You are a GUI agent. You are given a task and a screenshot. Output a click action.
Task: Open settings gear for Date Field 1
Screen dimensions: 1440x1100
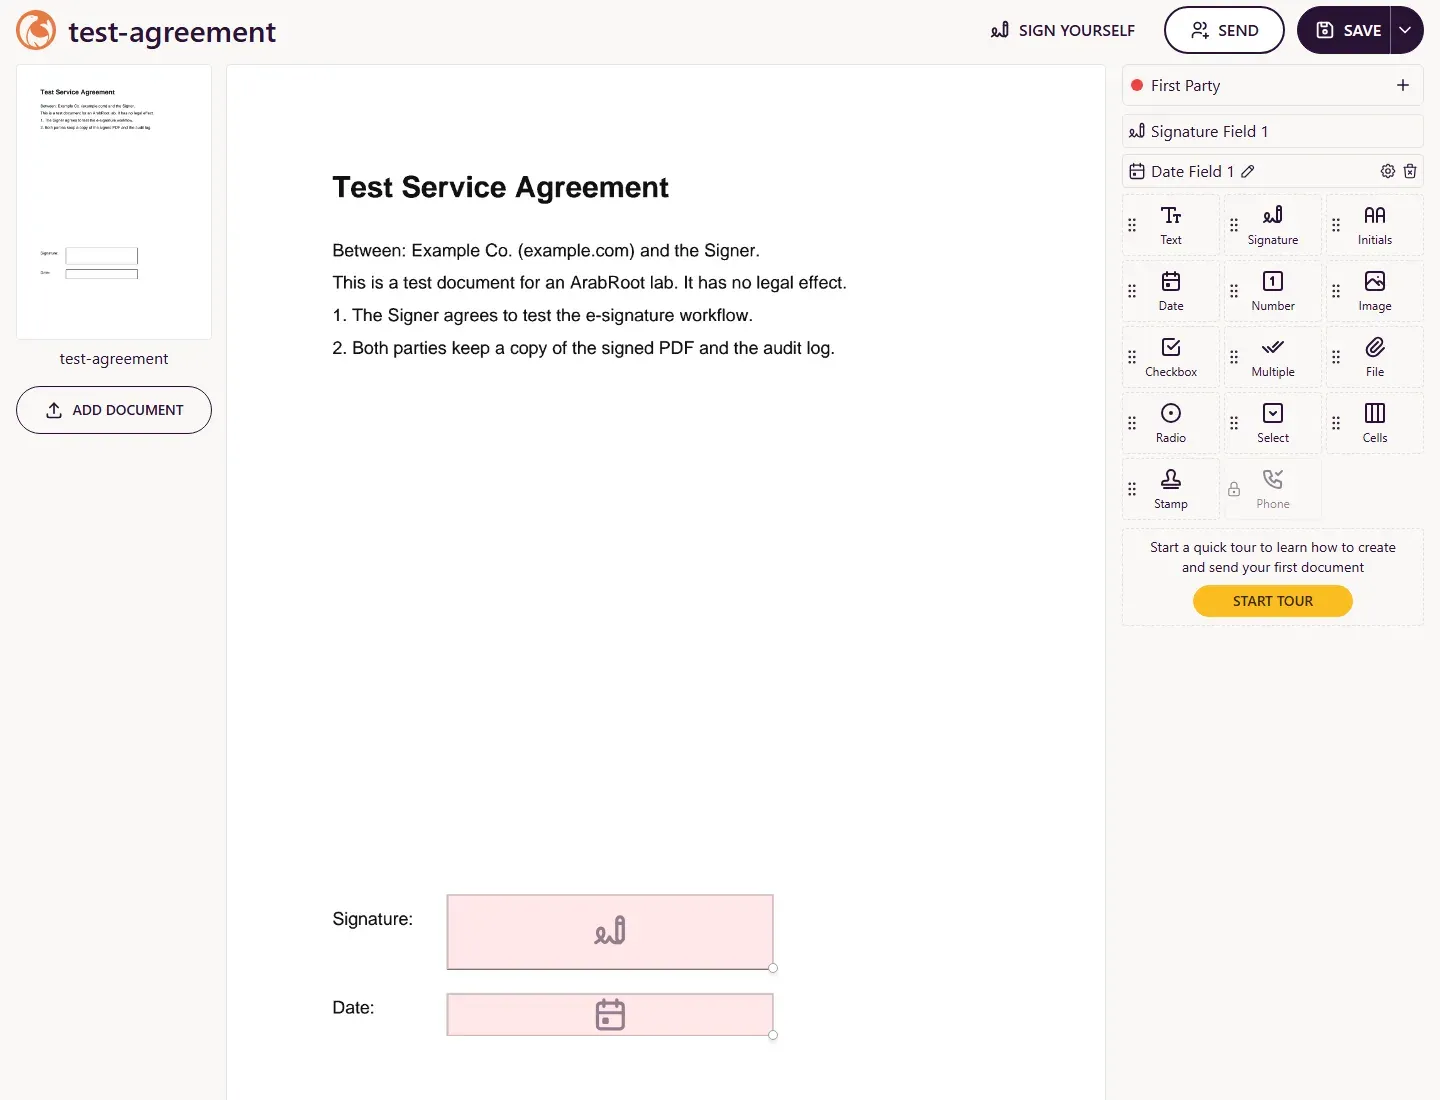pos(1388,171)
